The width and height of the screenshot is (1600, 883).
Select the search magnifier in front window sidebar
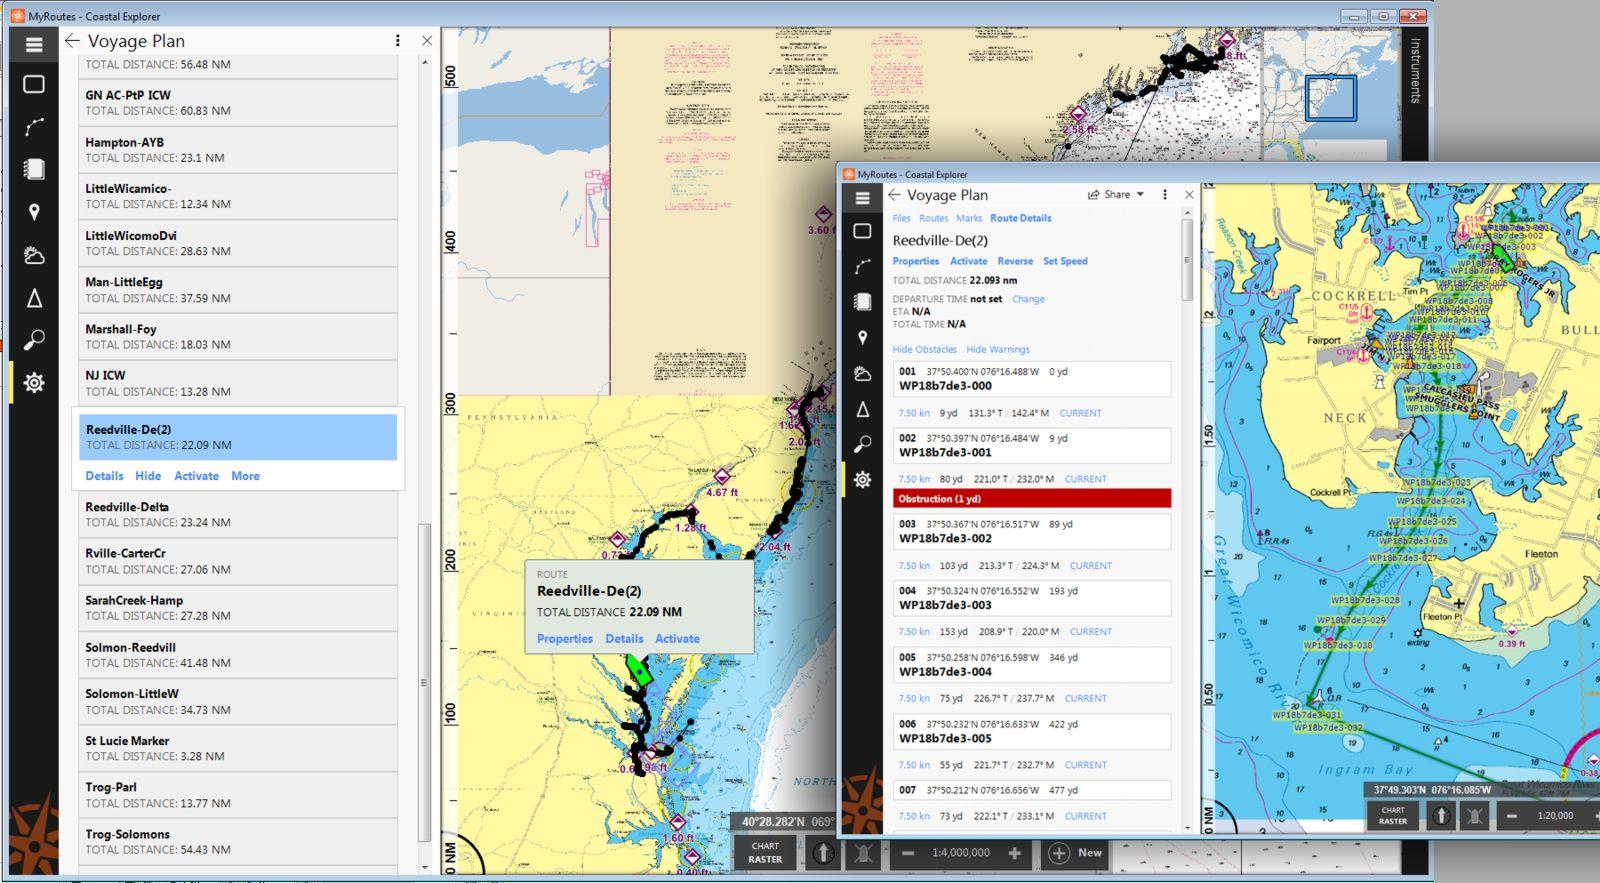click(862, 444)
